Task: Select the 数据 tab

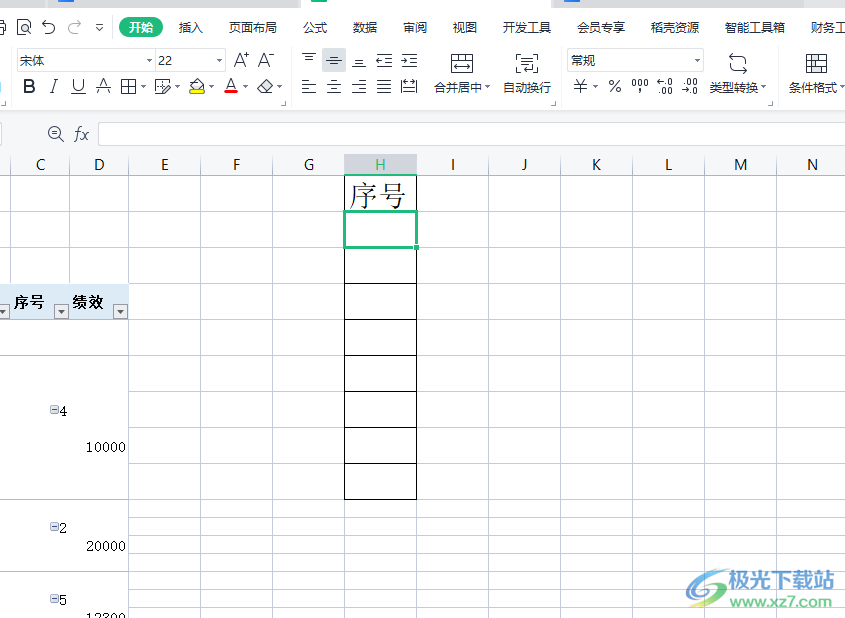Action: 365,27
